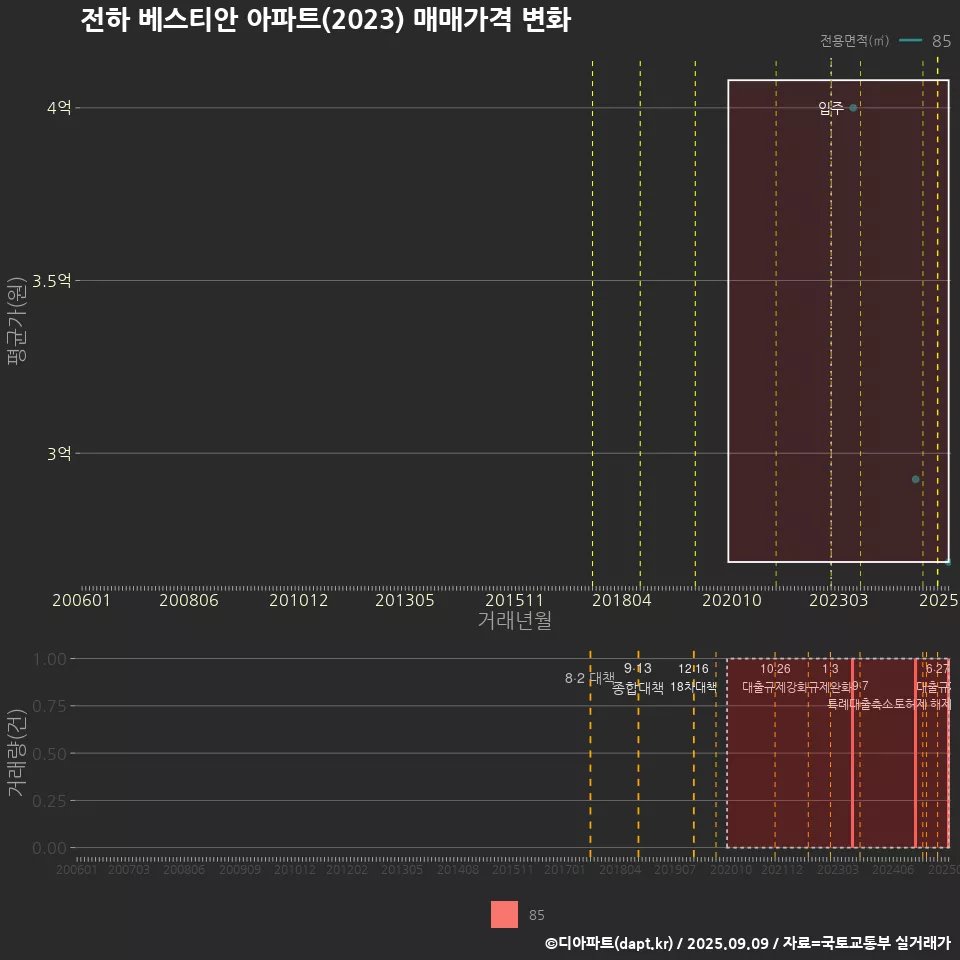Click 200909 on the volume chart x-axis
The height and width of the screenshot is (960, 960).
pyautogui.click(x=240, y=869)
